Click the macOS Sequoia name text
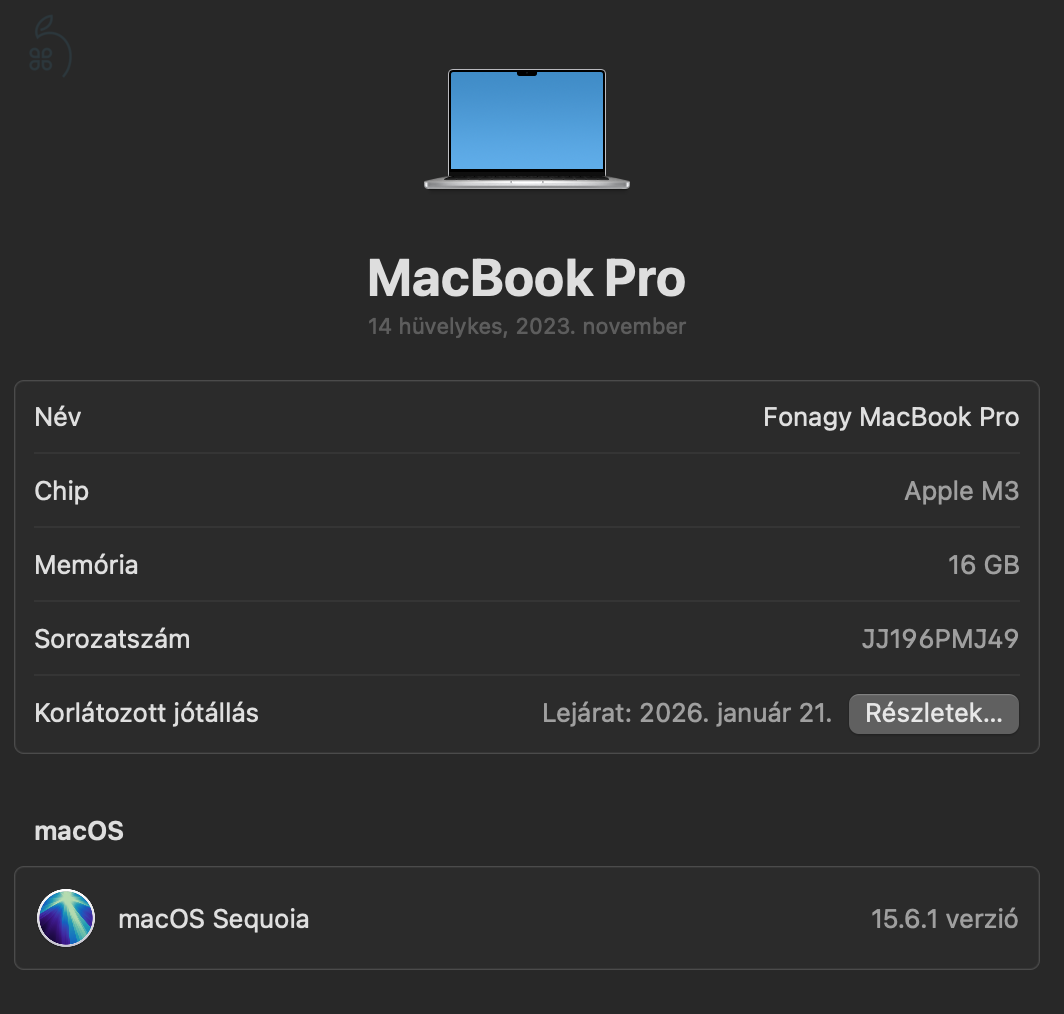This screenshot has width=1064, height=1014. [214, 918]
